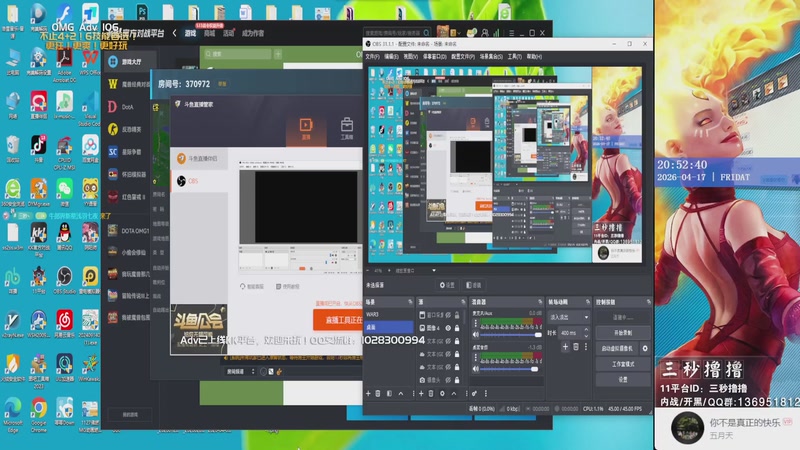Increase transition duration with up arrow
Viewport: 800px width, 450px height.
click(x=586, y=330)
